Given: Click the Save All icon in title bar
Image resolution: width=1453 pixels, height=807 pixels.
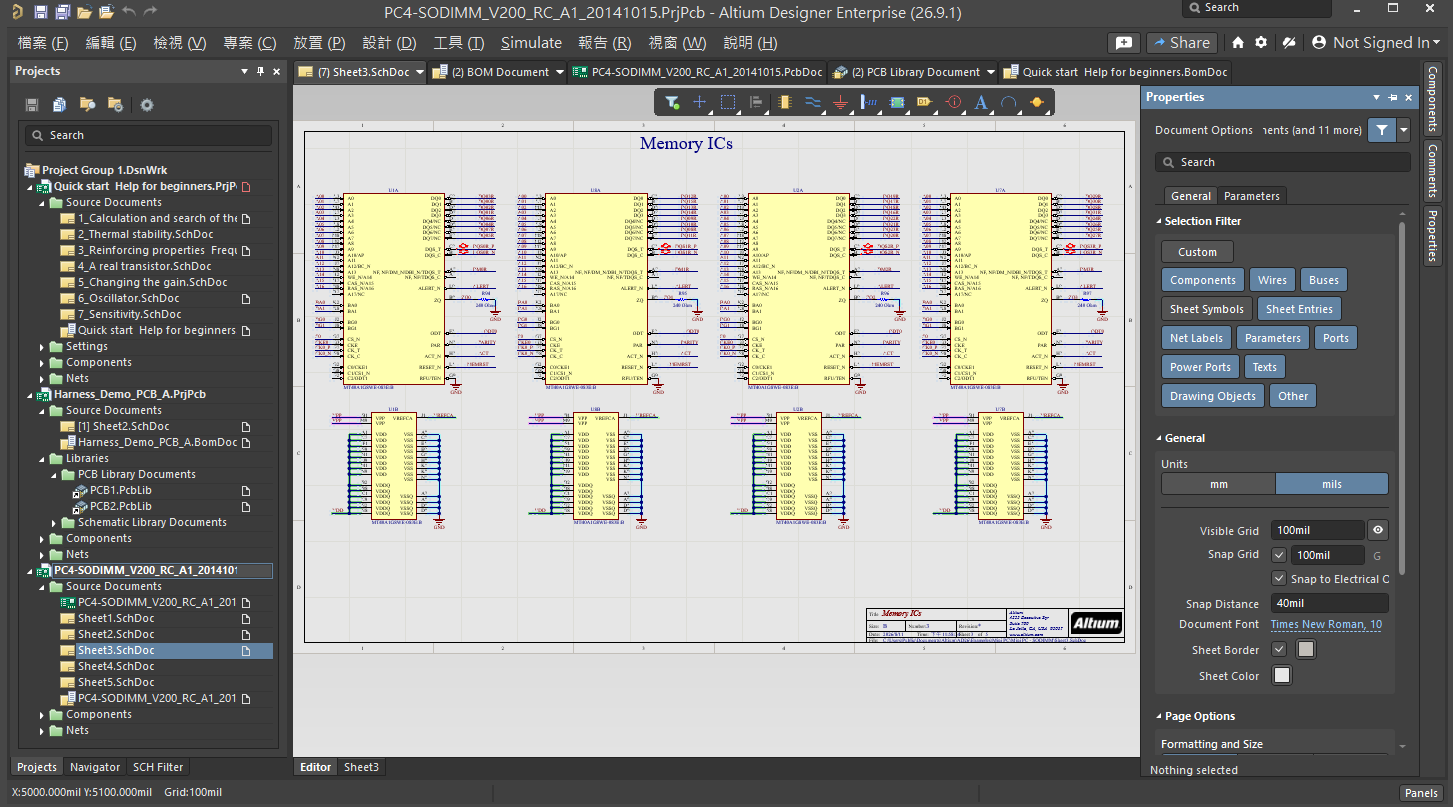Looking at the screenshot, I should 62,12.
